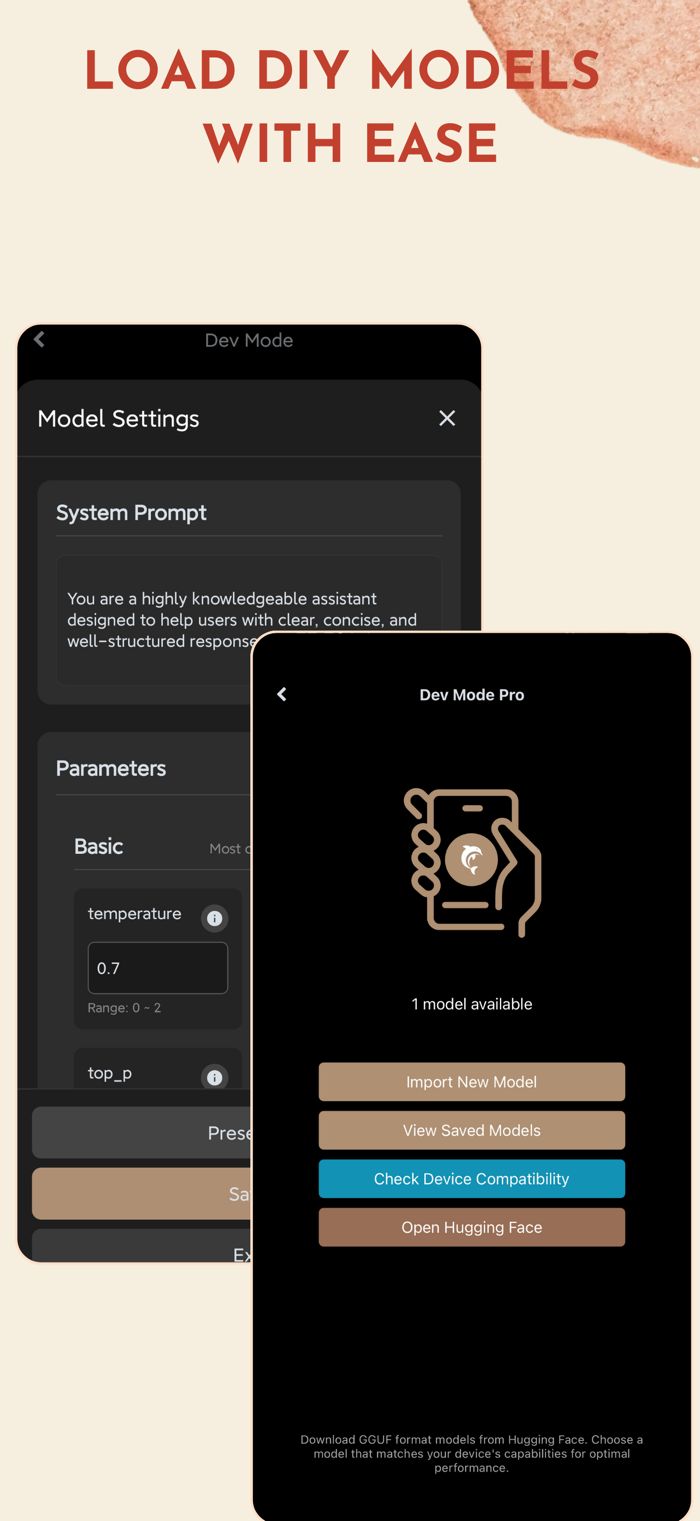The image size is (700, 1521).
Task: Close the Model Settings panel
Action: 447,418
